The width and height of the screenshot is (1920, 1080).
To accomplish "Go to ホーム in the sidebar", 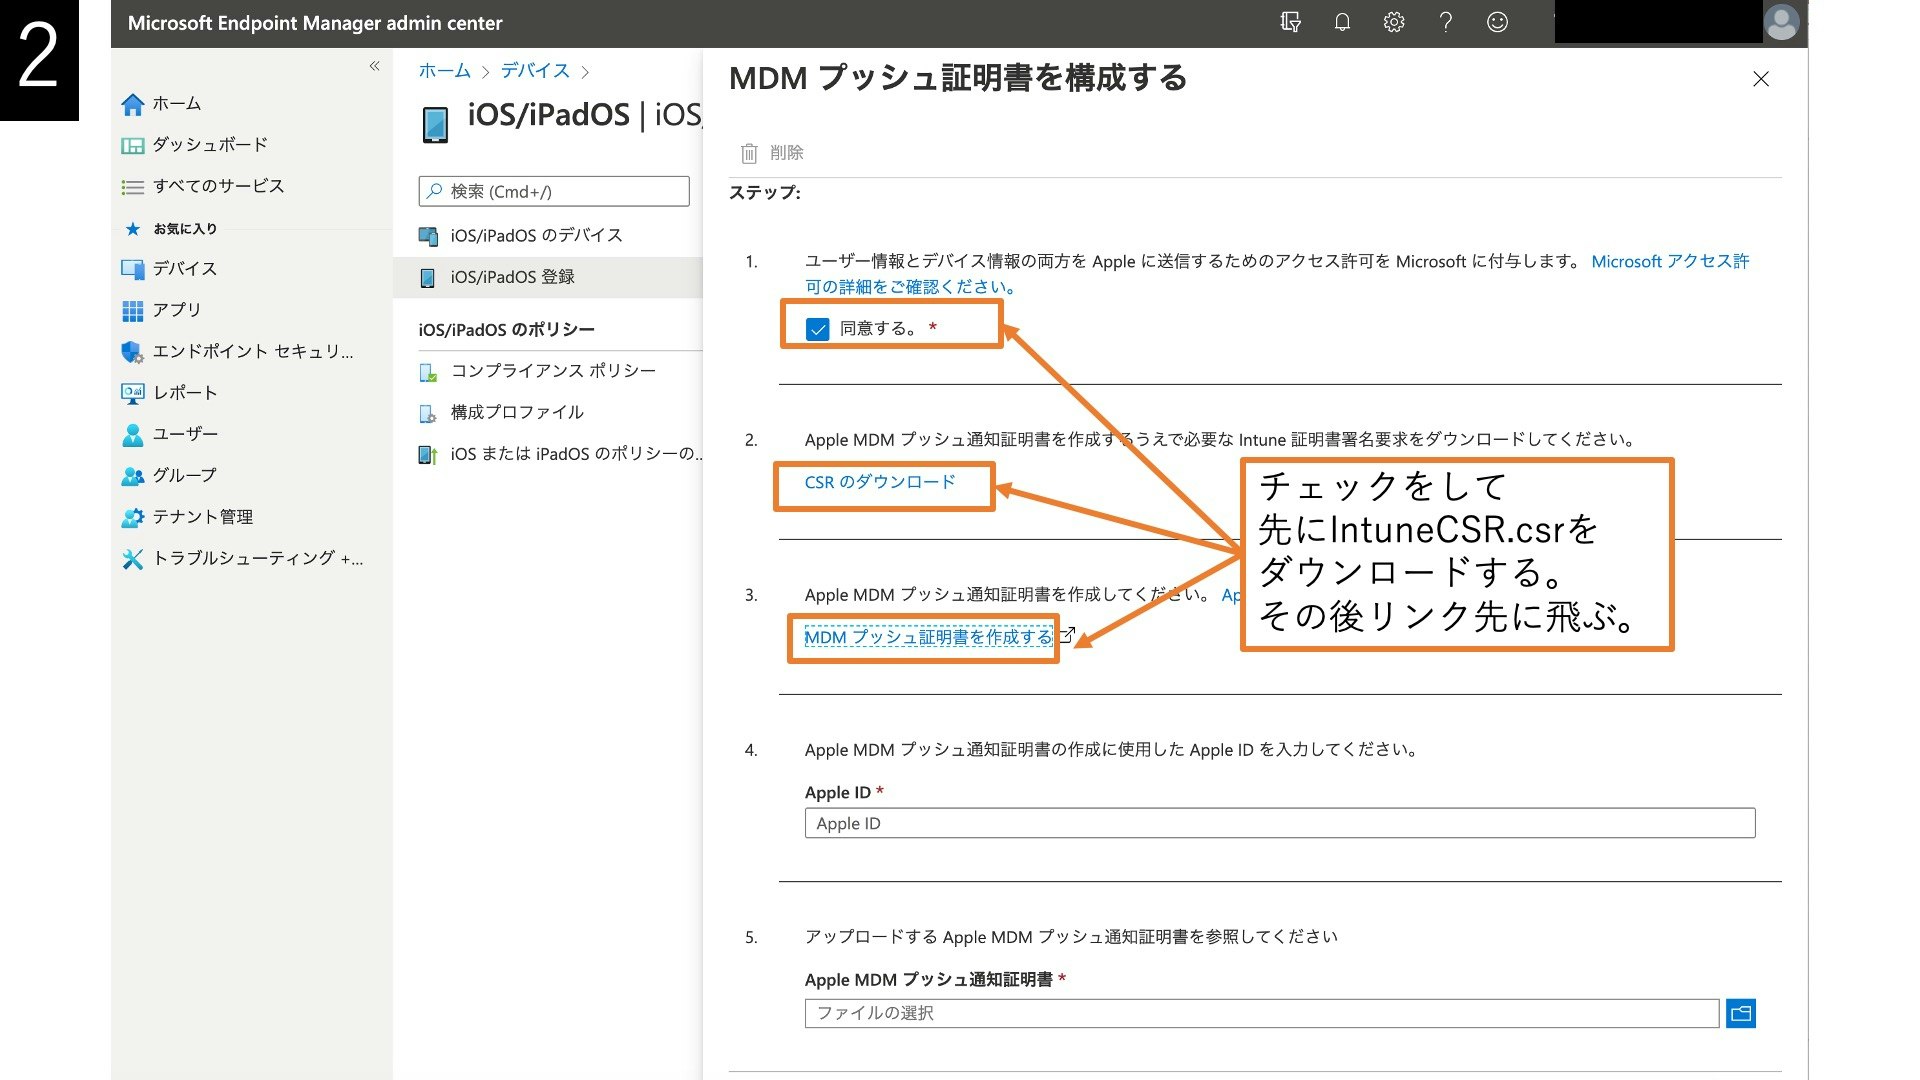I will pyautogui.click(x=161, y=104).
